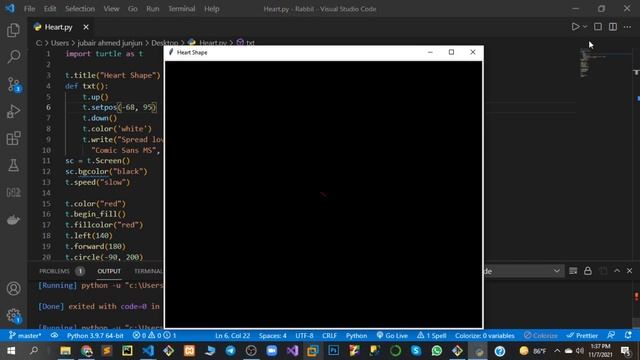Switch to the OUTPUT panel tab
640x360 pixels.
(x=109, y=271)
